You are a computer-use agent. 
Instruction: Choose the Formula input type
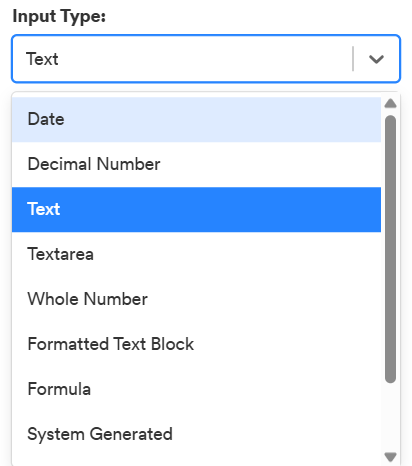[196, 389]
